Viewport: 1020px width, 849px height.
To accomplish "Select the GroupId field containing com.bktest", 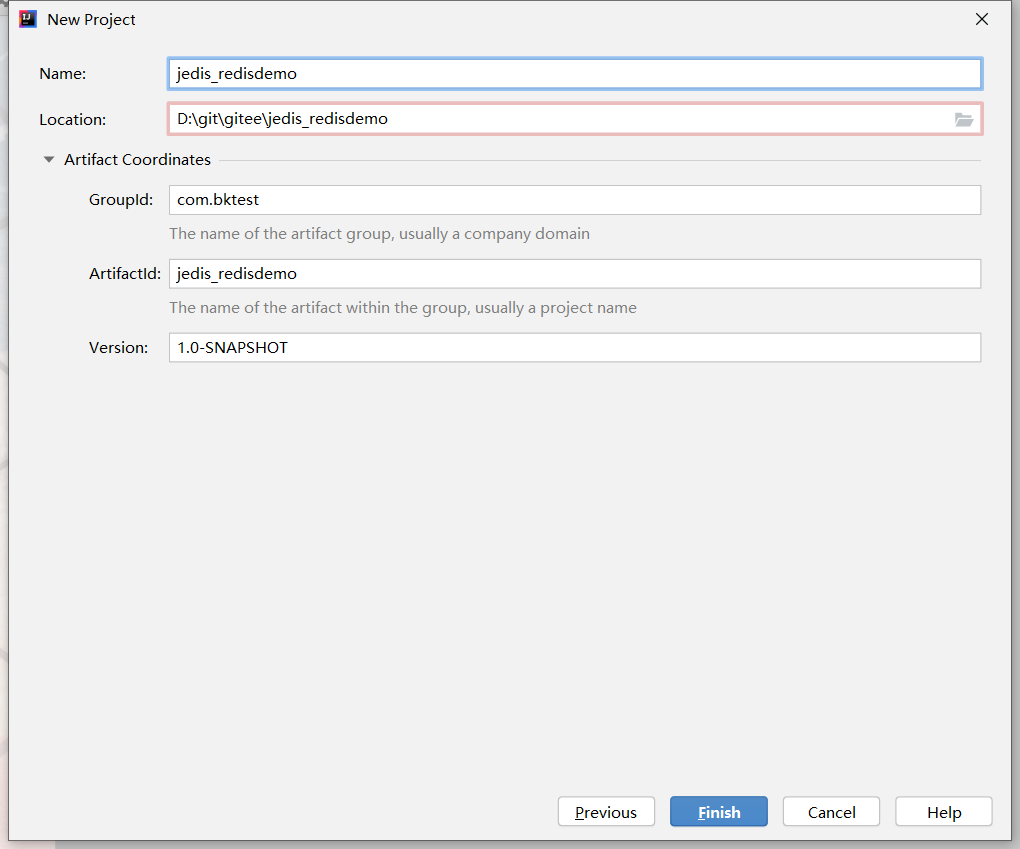I will click(574, 200).
